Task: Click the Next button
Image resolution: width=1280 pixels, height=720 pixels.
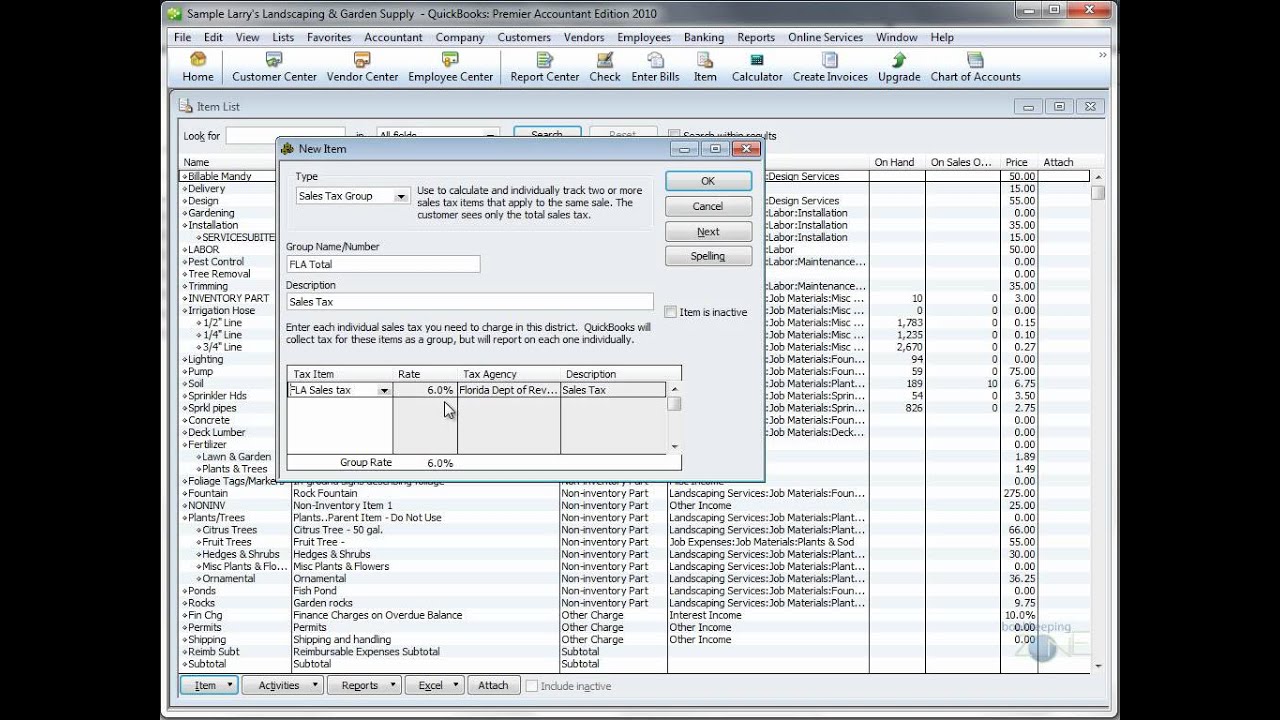Action: (x=708, y=231)
